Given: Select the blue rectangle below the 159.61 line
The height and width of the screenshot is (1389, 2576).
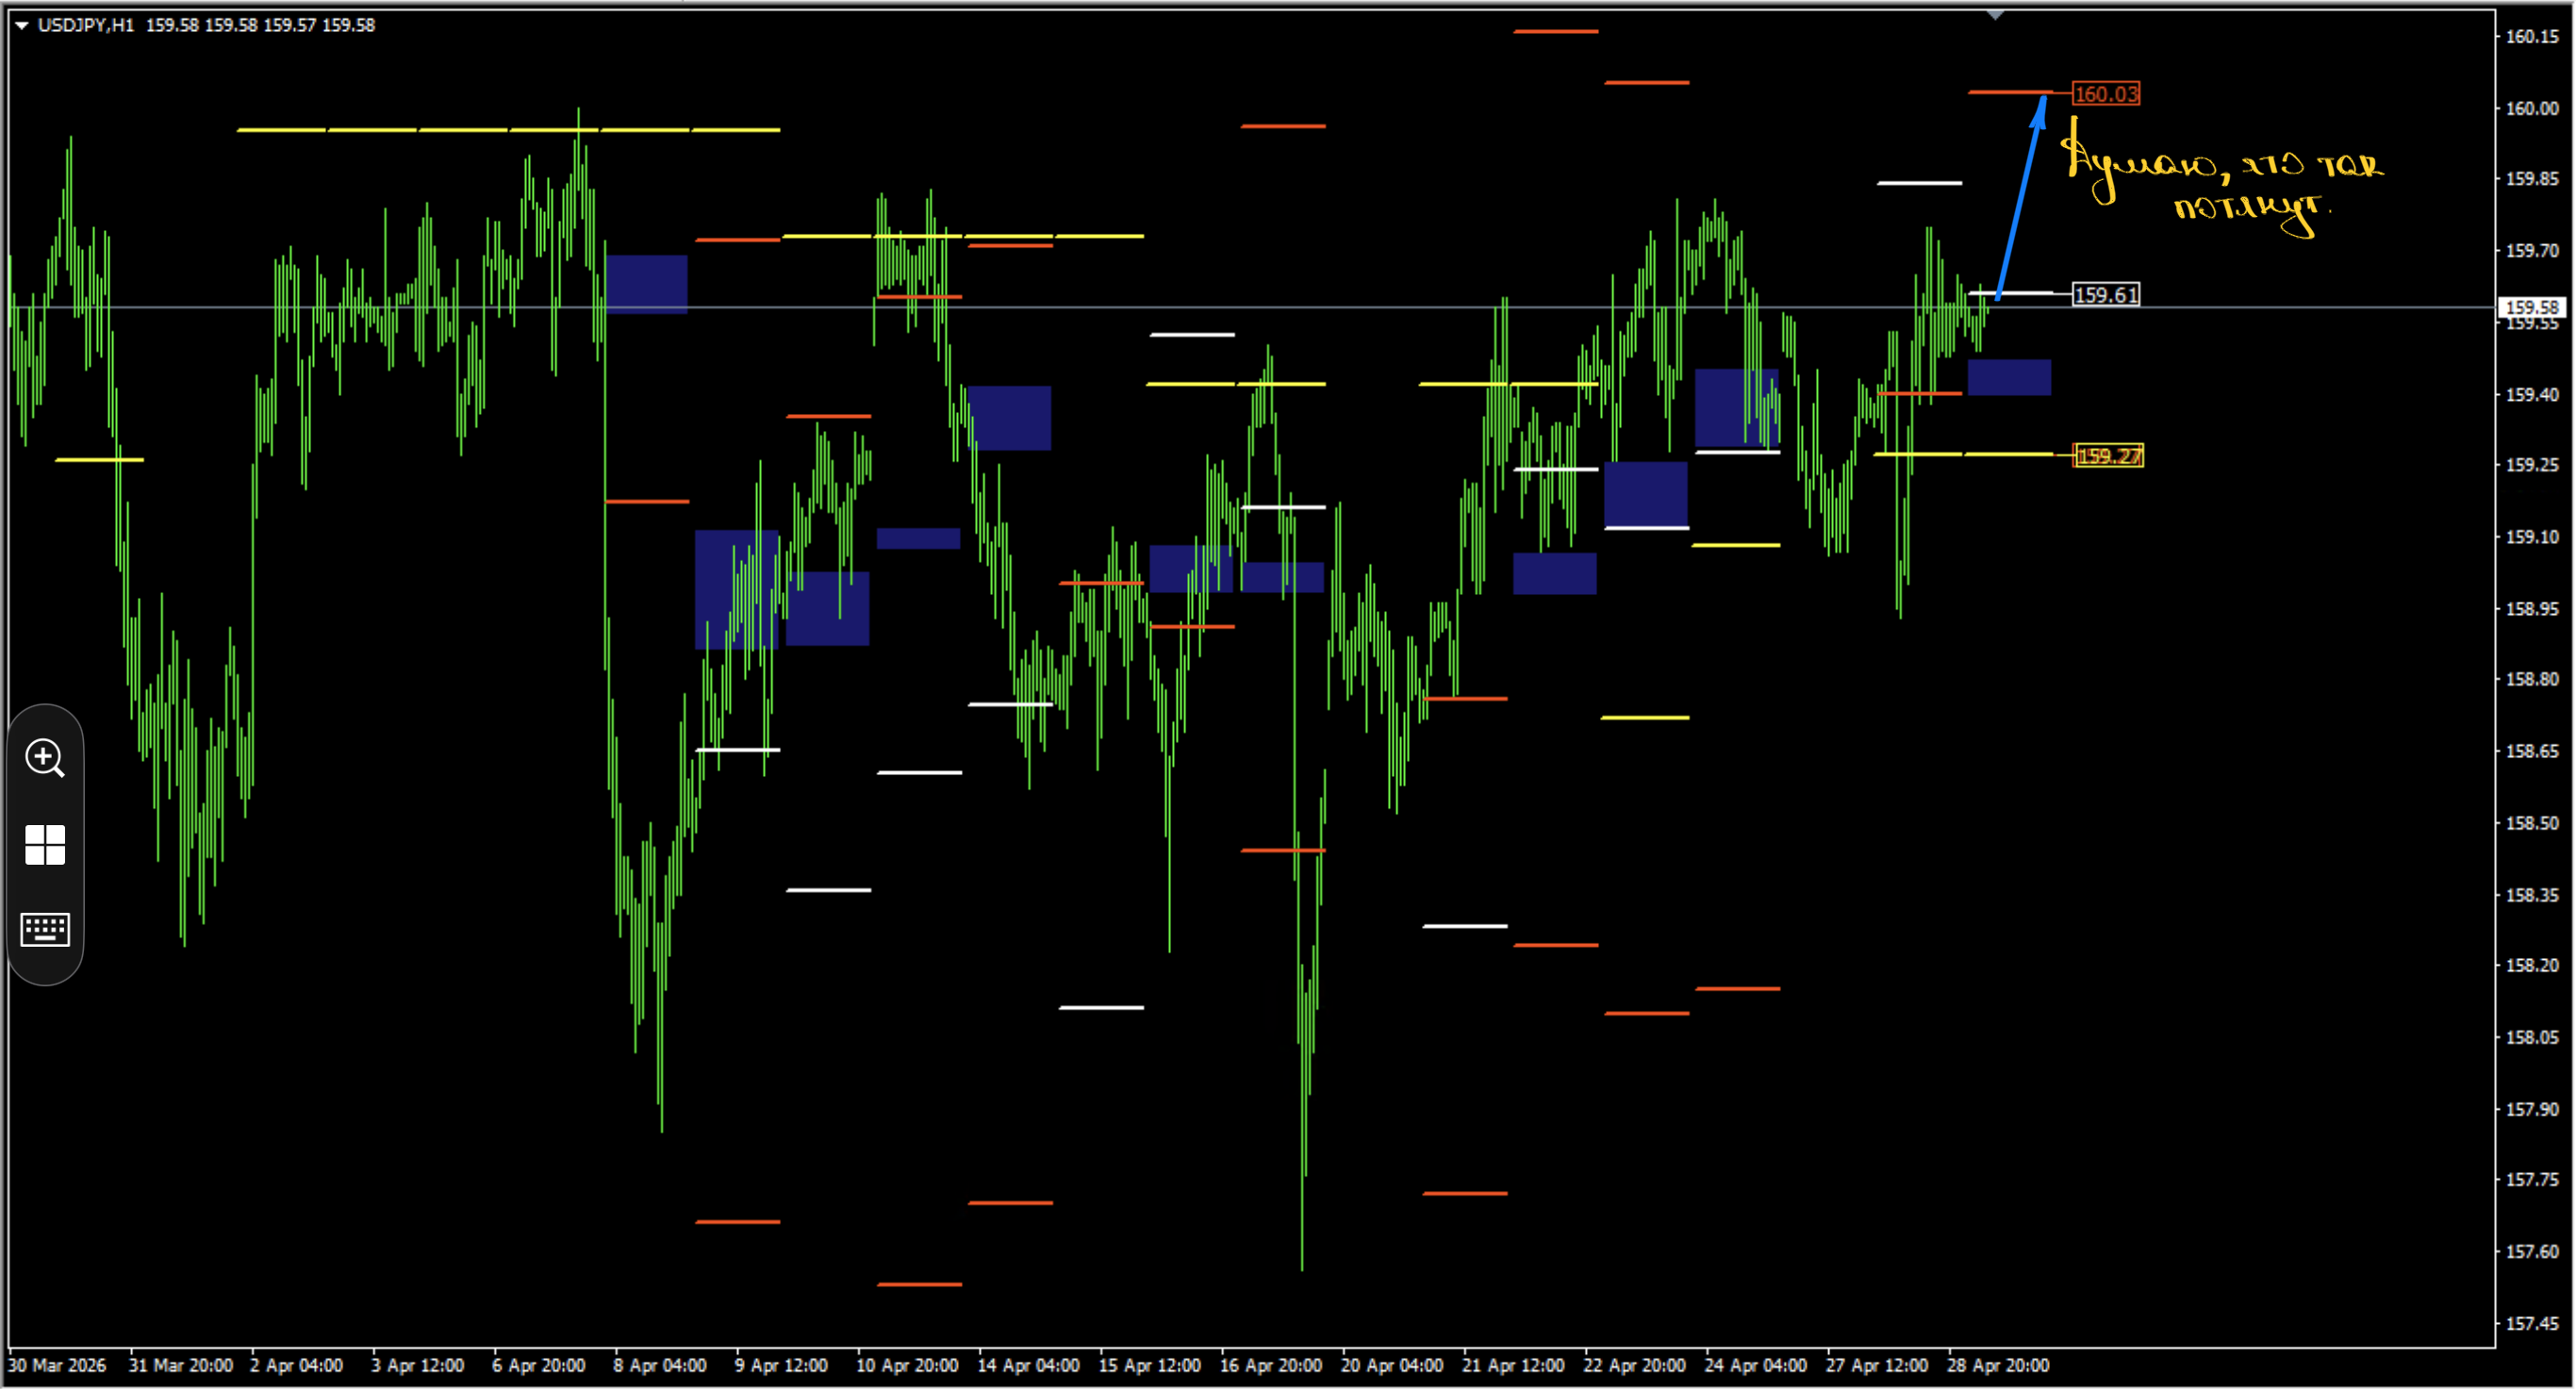Looking at the screenshot, I should coord(2008,377).
